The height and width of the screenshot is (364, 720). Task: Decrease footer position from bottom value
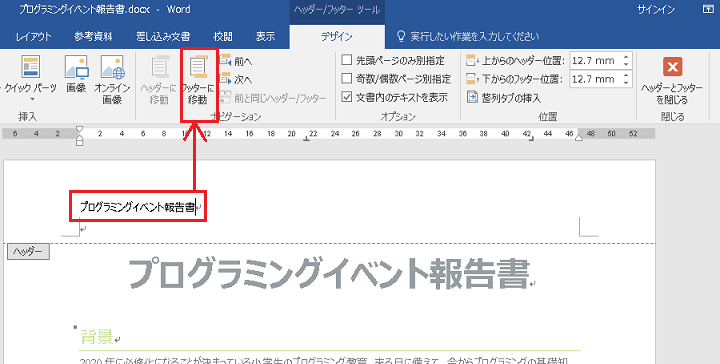626,83
